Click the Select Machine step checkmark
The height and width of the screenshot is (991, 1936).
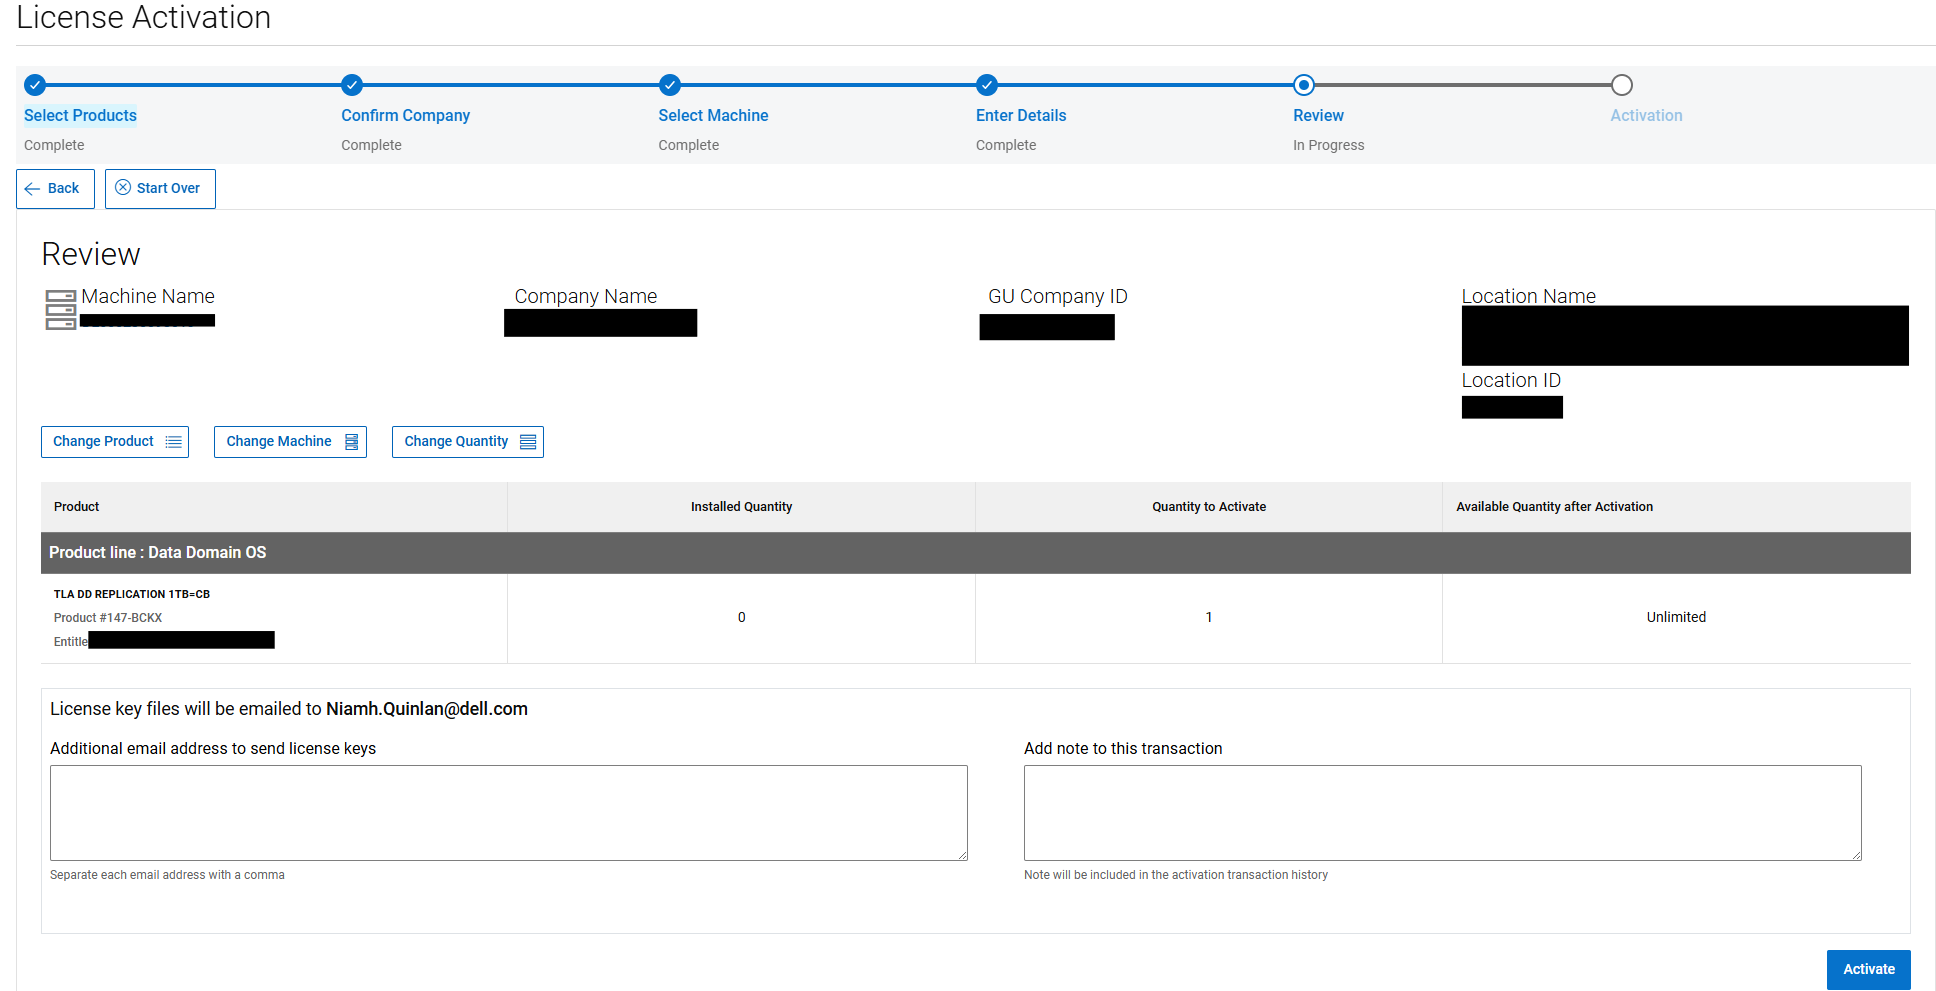670,85
